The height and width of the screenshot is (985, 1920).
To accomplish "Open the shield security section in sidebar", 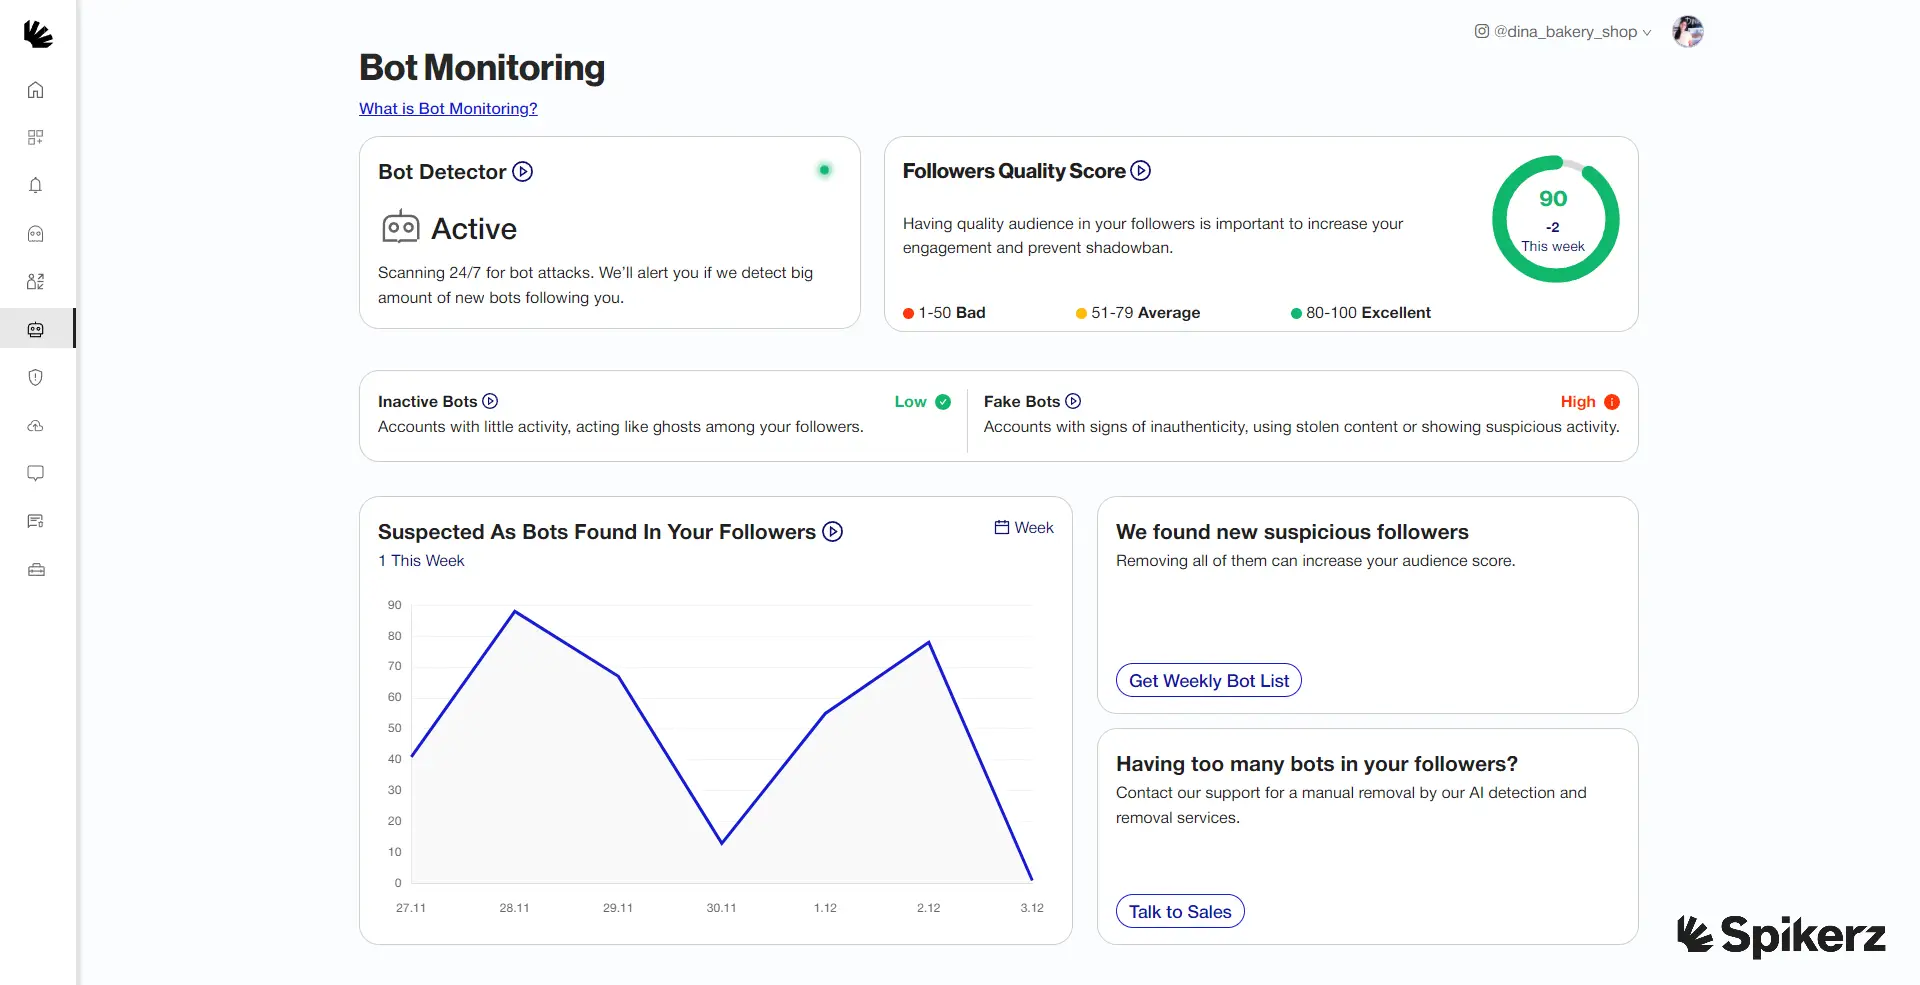I will 36,377.
